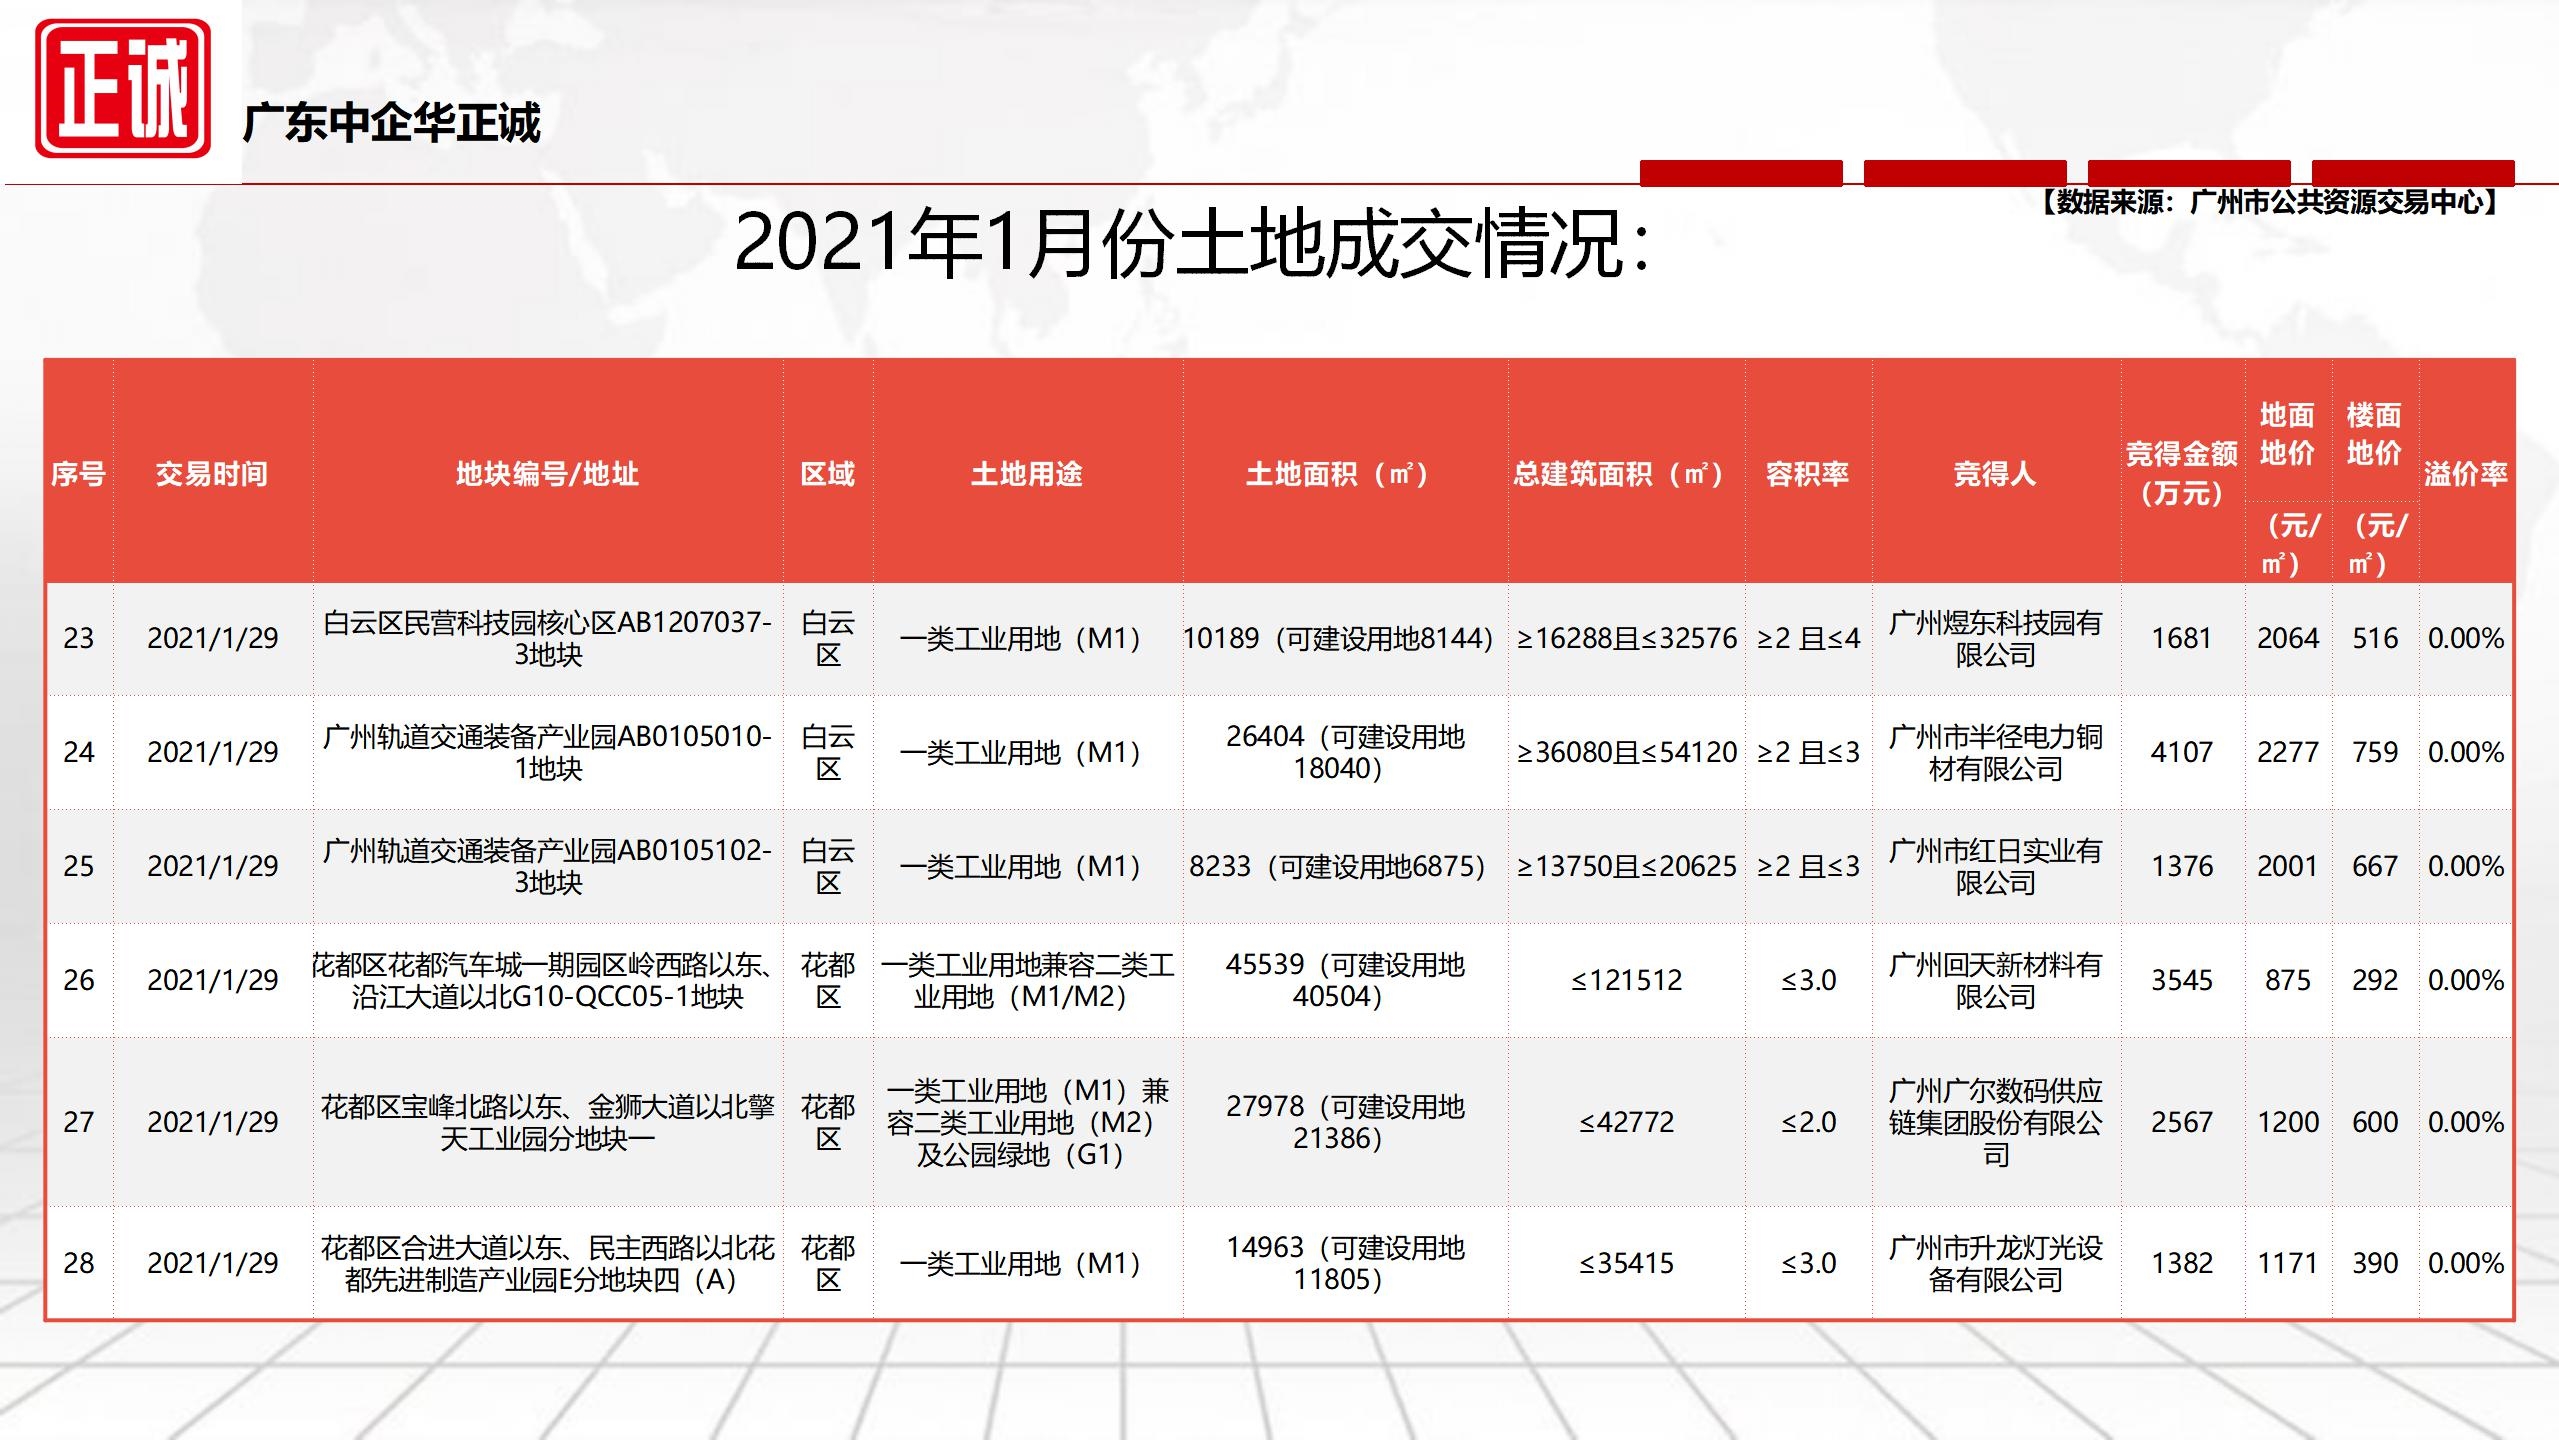Click the 地块编号/地址 column header

pyautogui.click(x=547, y=474)
